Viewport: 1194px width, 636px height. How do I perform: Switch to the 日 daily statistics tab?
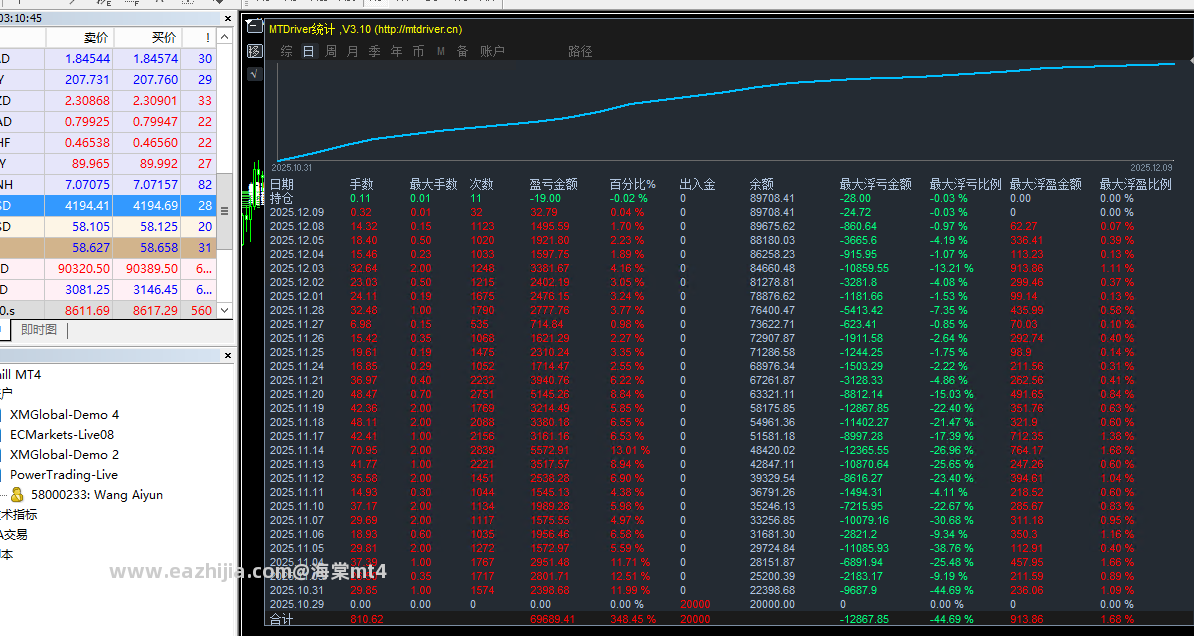(x=308, y=51)
